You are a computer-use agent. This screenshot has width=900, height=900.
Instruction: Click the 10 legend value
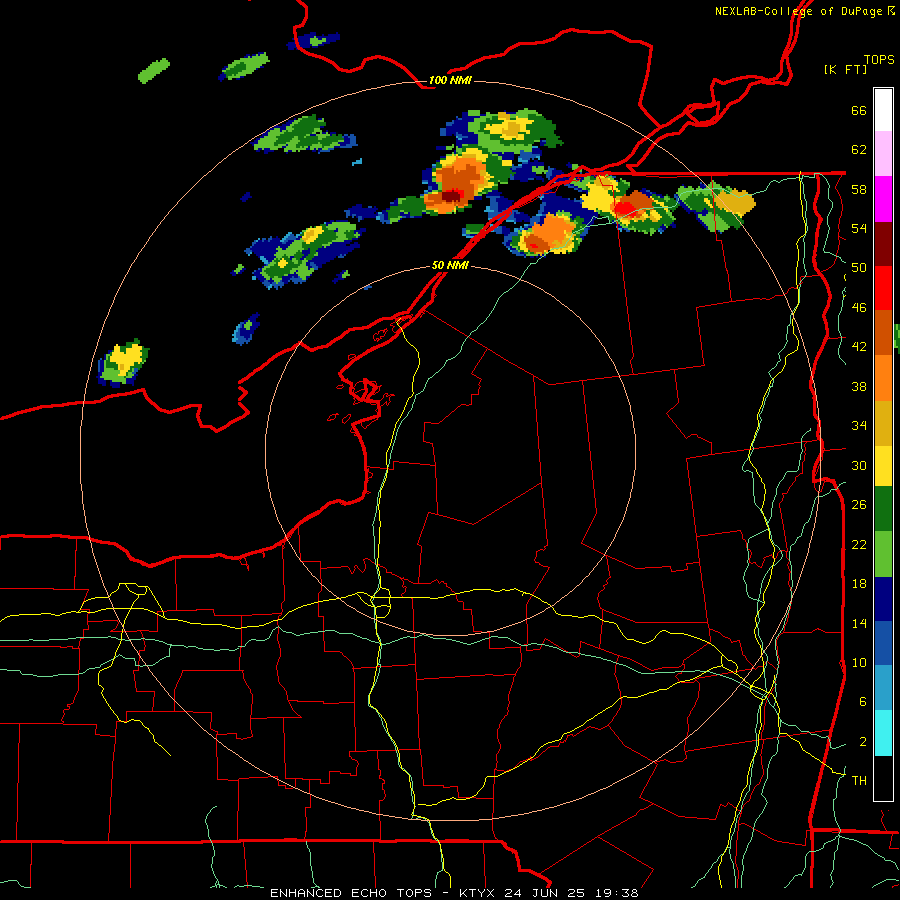coord(859,662)
